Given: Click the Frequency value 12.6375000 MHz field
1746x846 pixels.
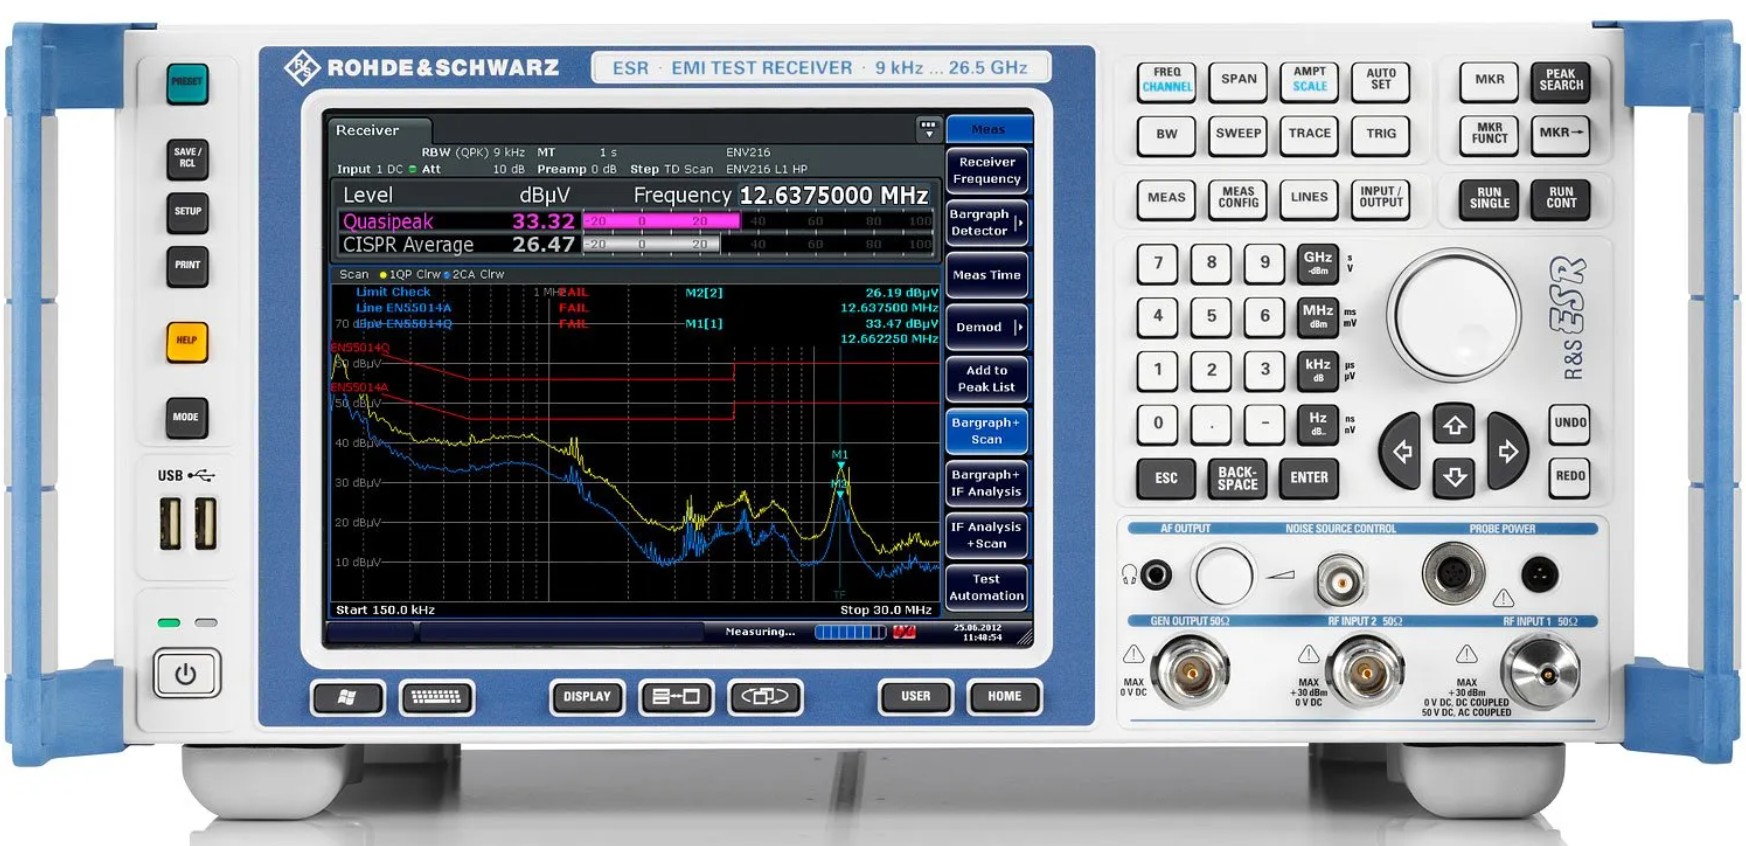Looking at the screenshot, I should [x=835, y=195].
